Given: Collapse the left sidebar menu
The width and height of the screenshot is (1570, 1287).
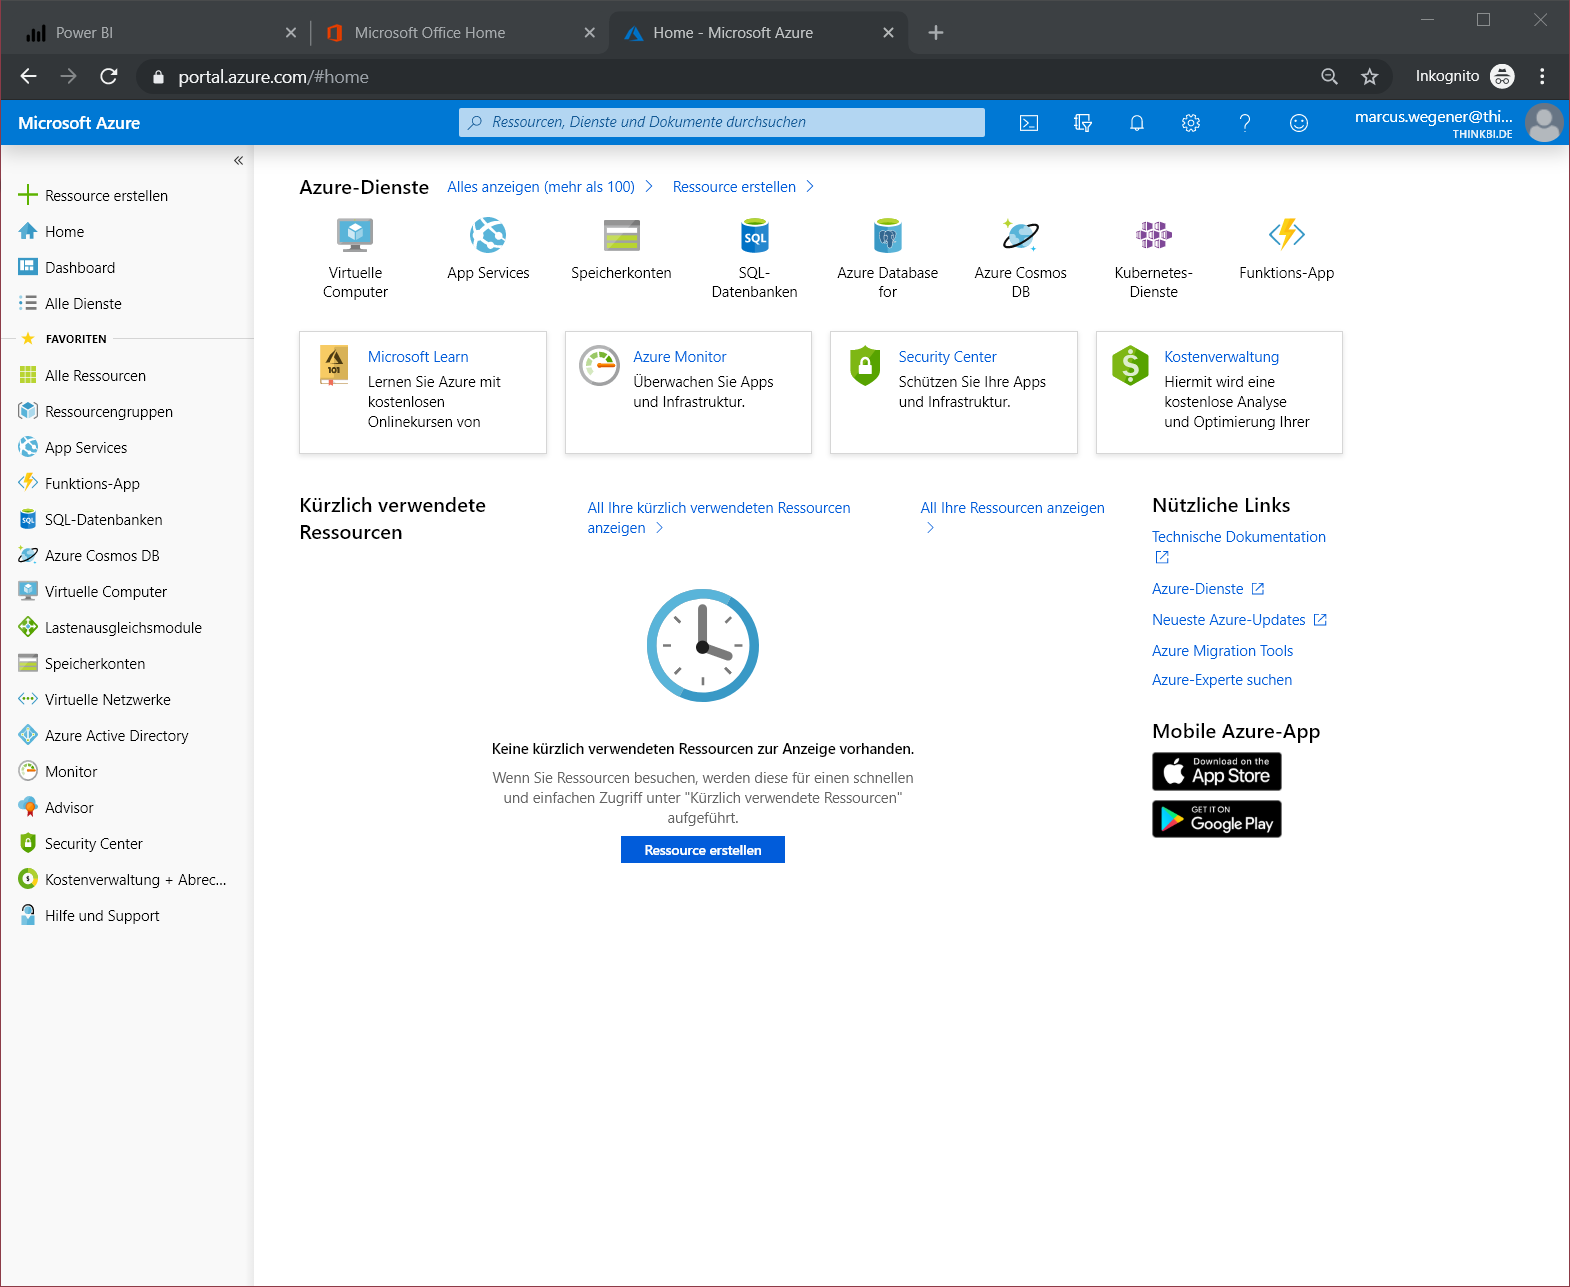Looking at the screenshot, I should (x=238, y=160).
